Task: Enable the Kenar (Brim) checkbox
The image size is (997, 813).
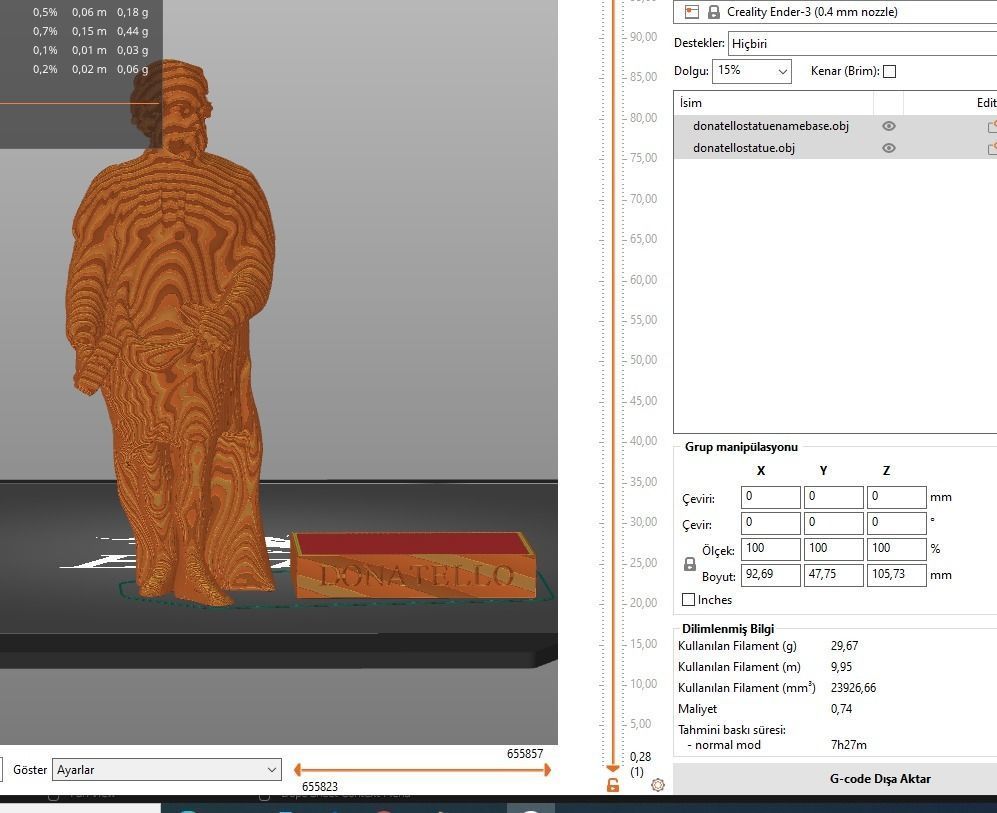Action: [x=890, y=71]
